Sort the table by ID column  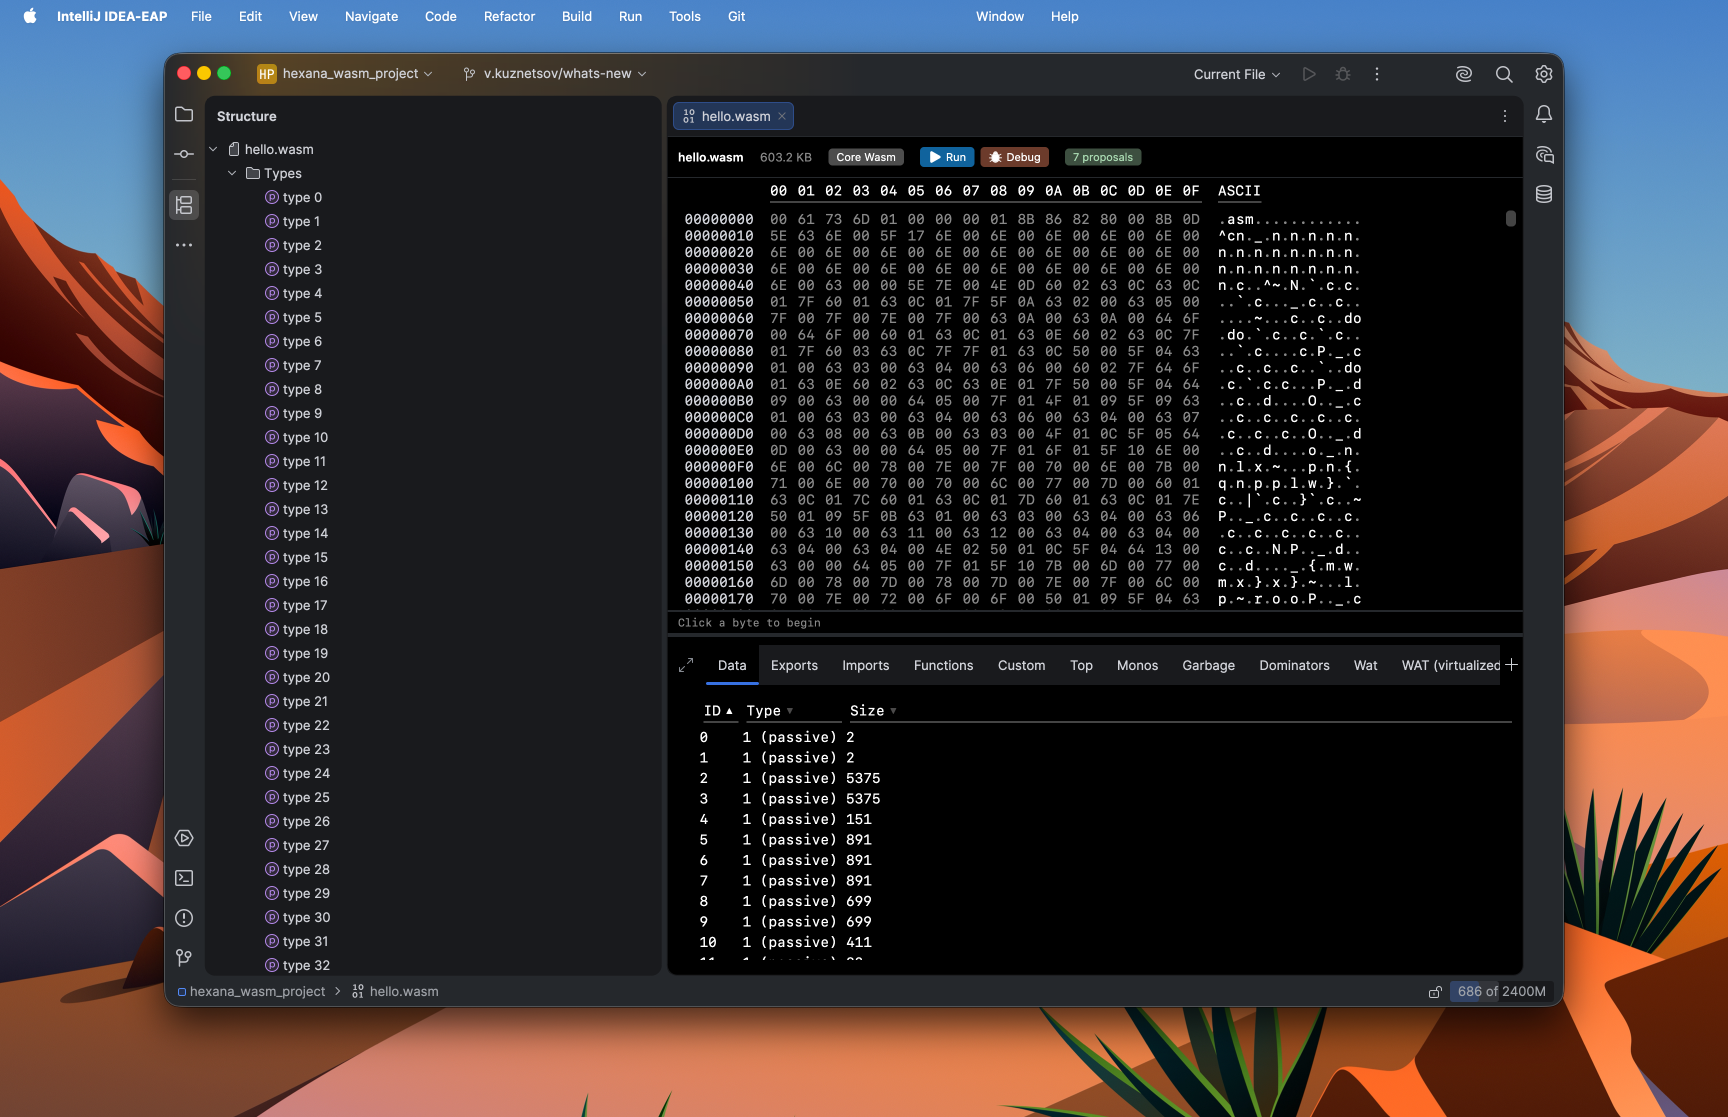718,711
